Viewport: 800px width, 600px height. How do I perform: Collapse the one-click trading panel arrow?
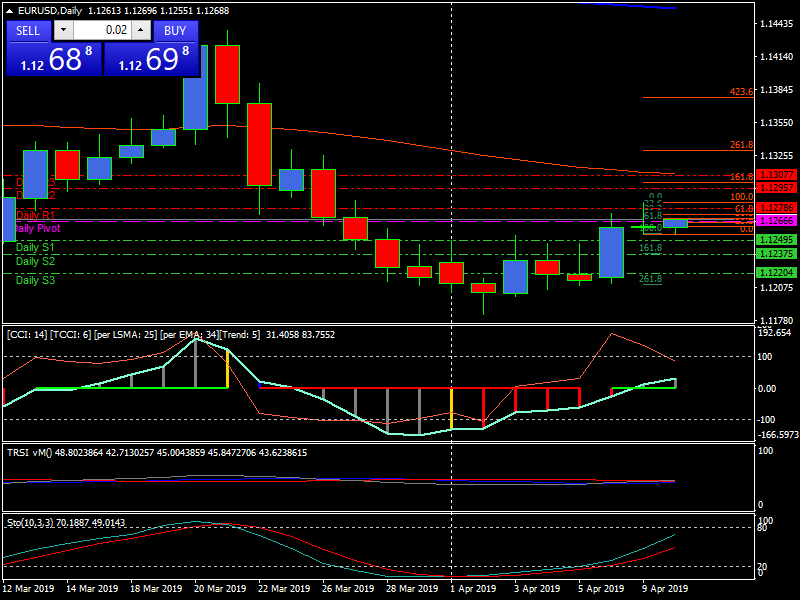9,11
